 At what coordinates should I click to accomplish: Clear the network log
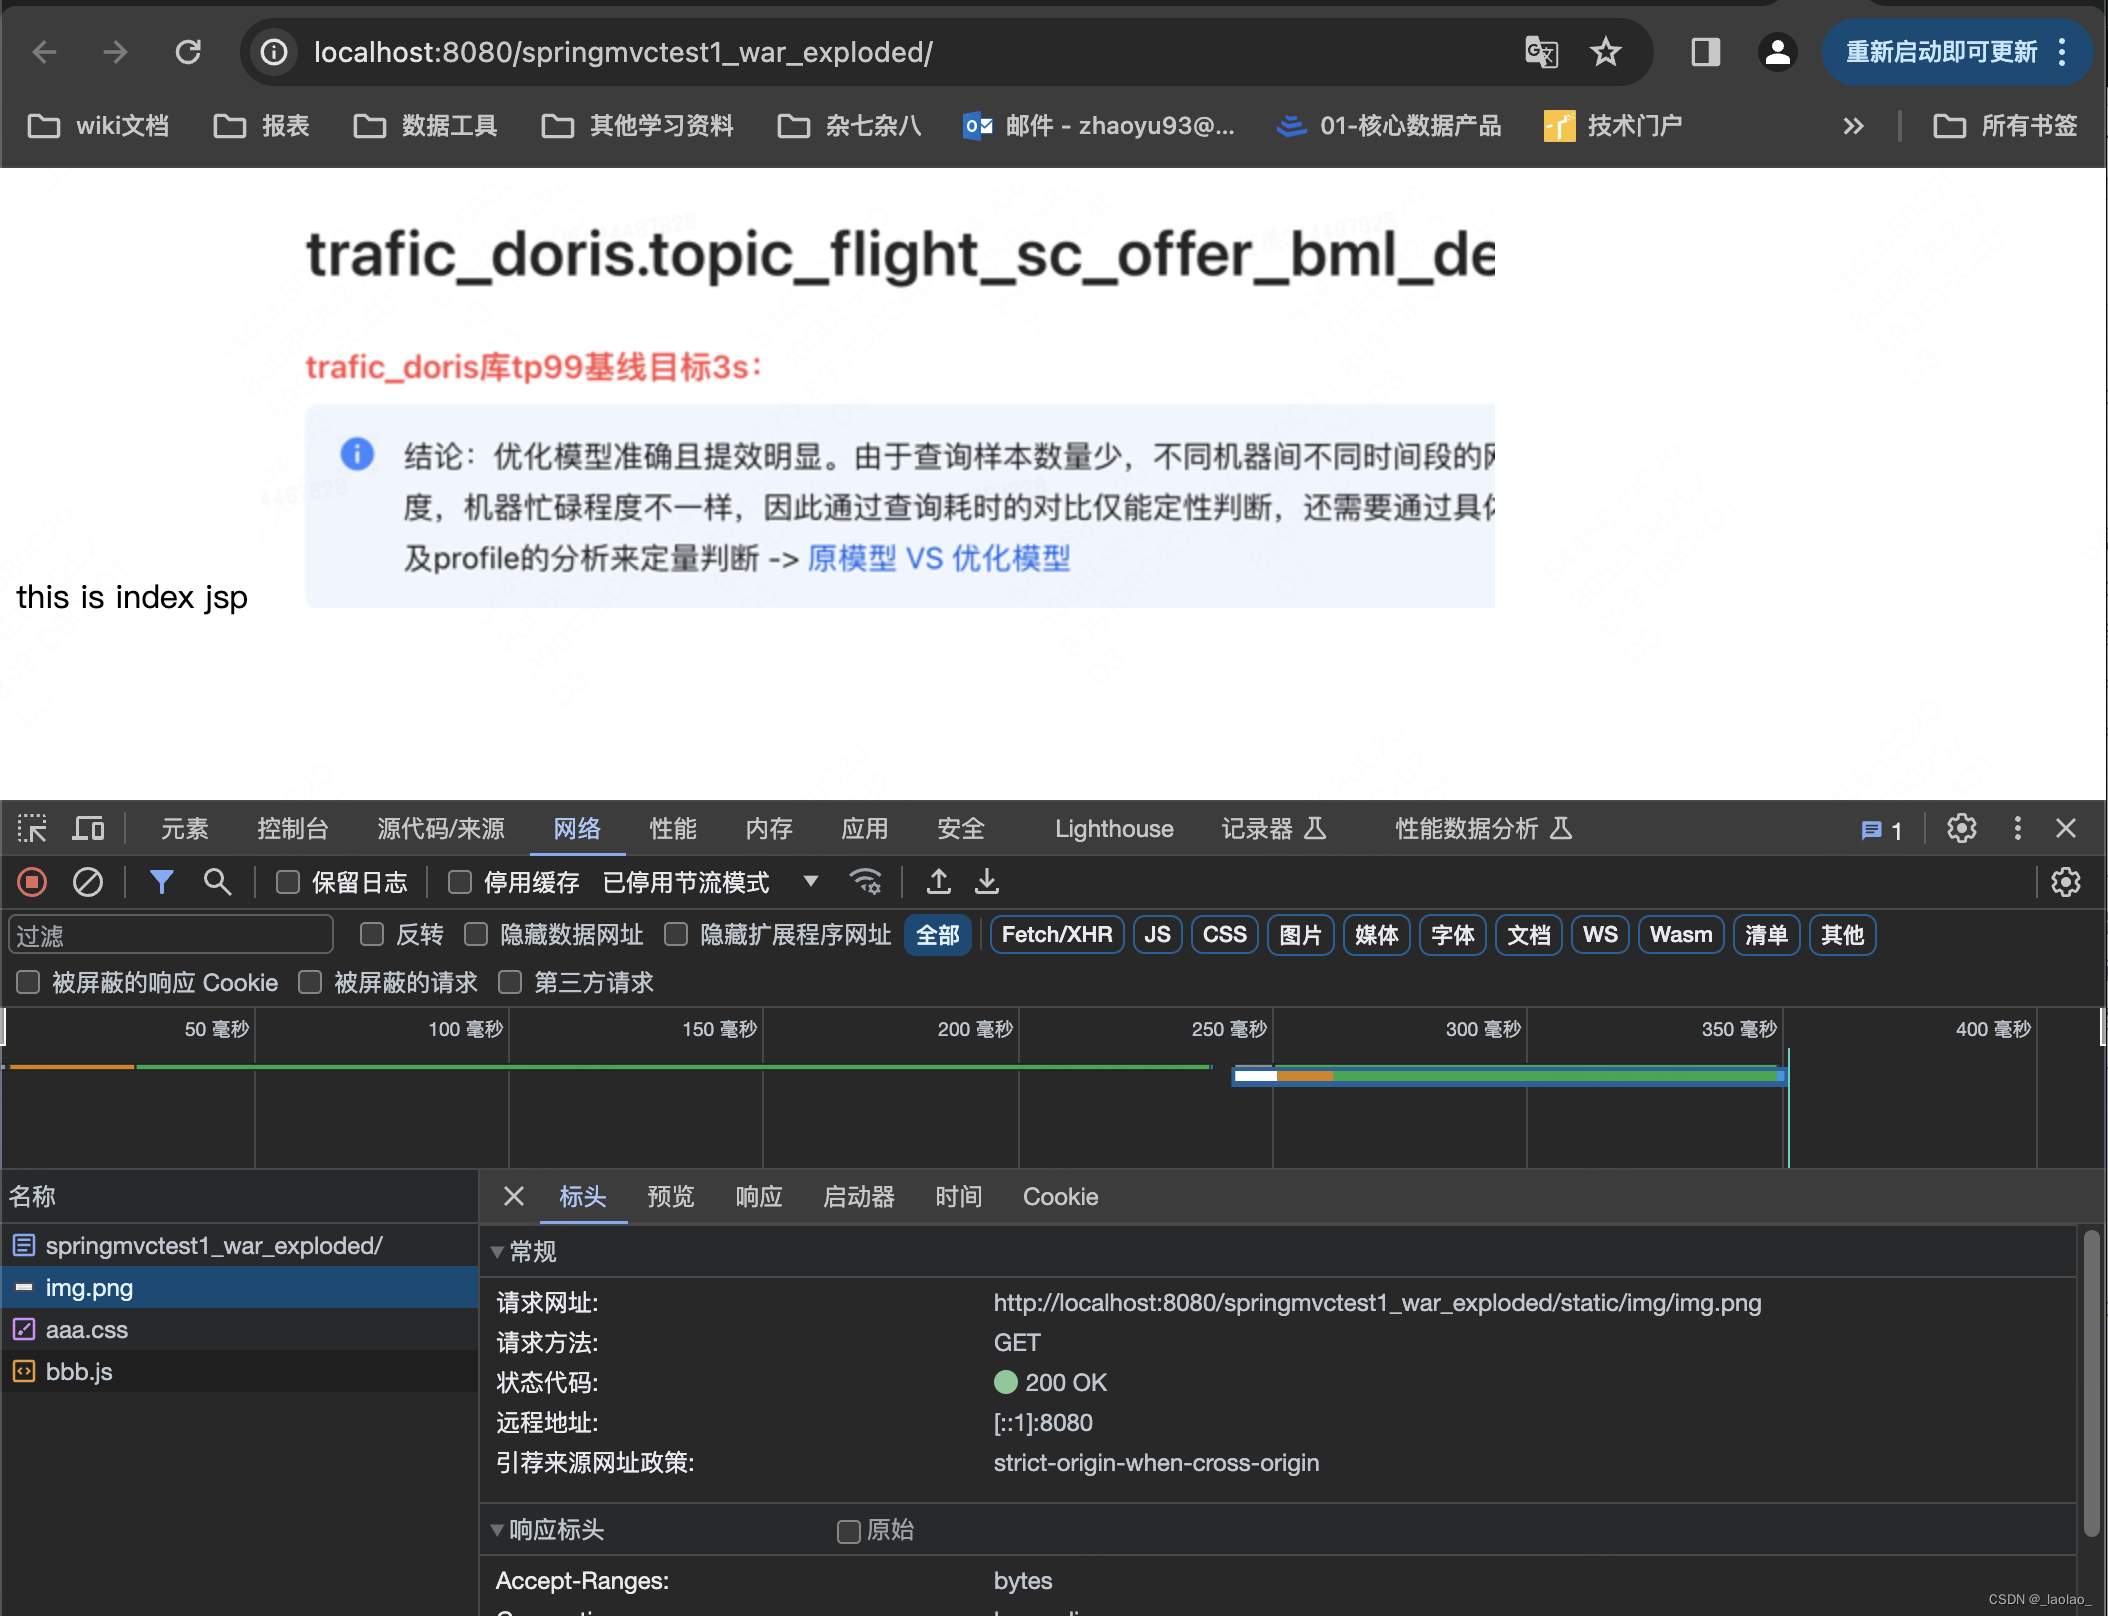88,882
